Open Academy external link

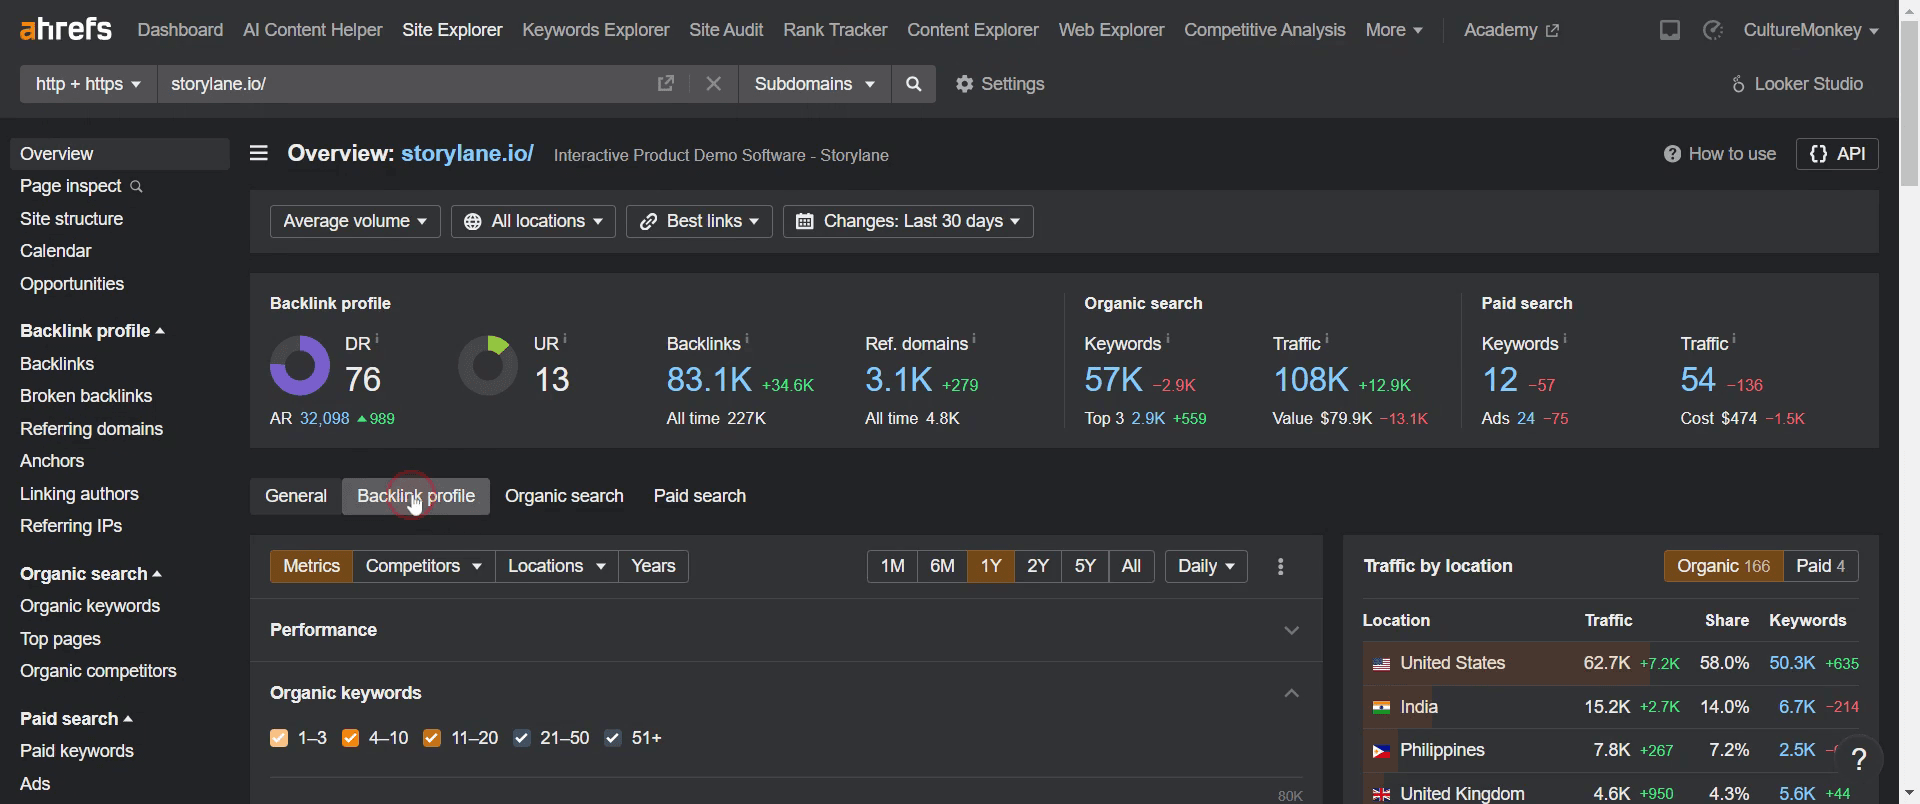coord(1511,30)
